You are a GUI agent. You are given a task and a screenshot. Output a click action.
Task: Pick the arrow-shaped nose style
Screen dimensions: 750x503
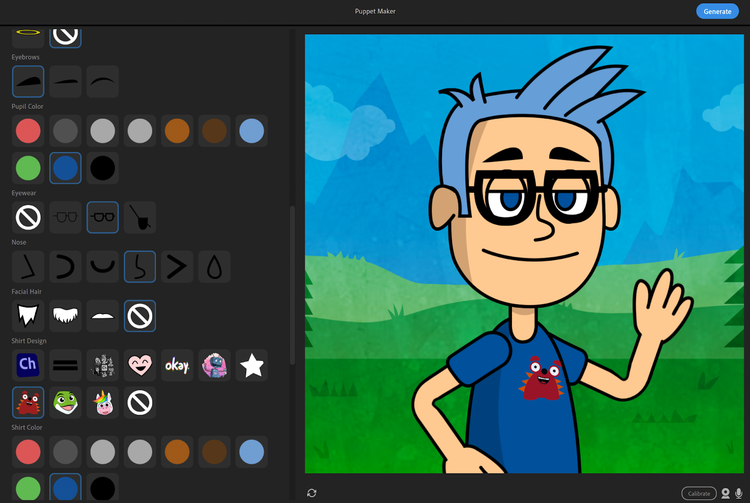tap(177, 266)
